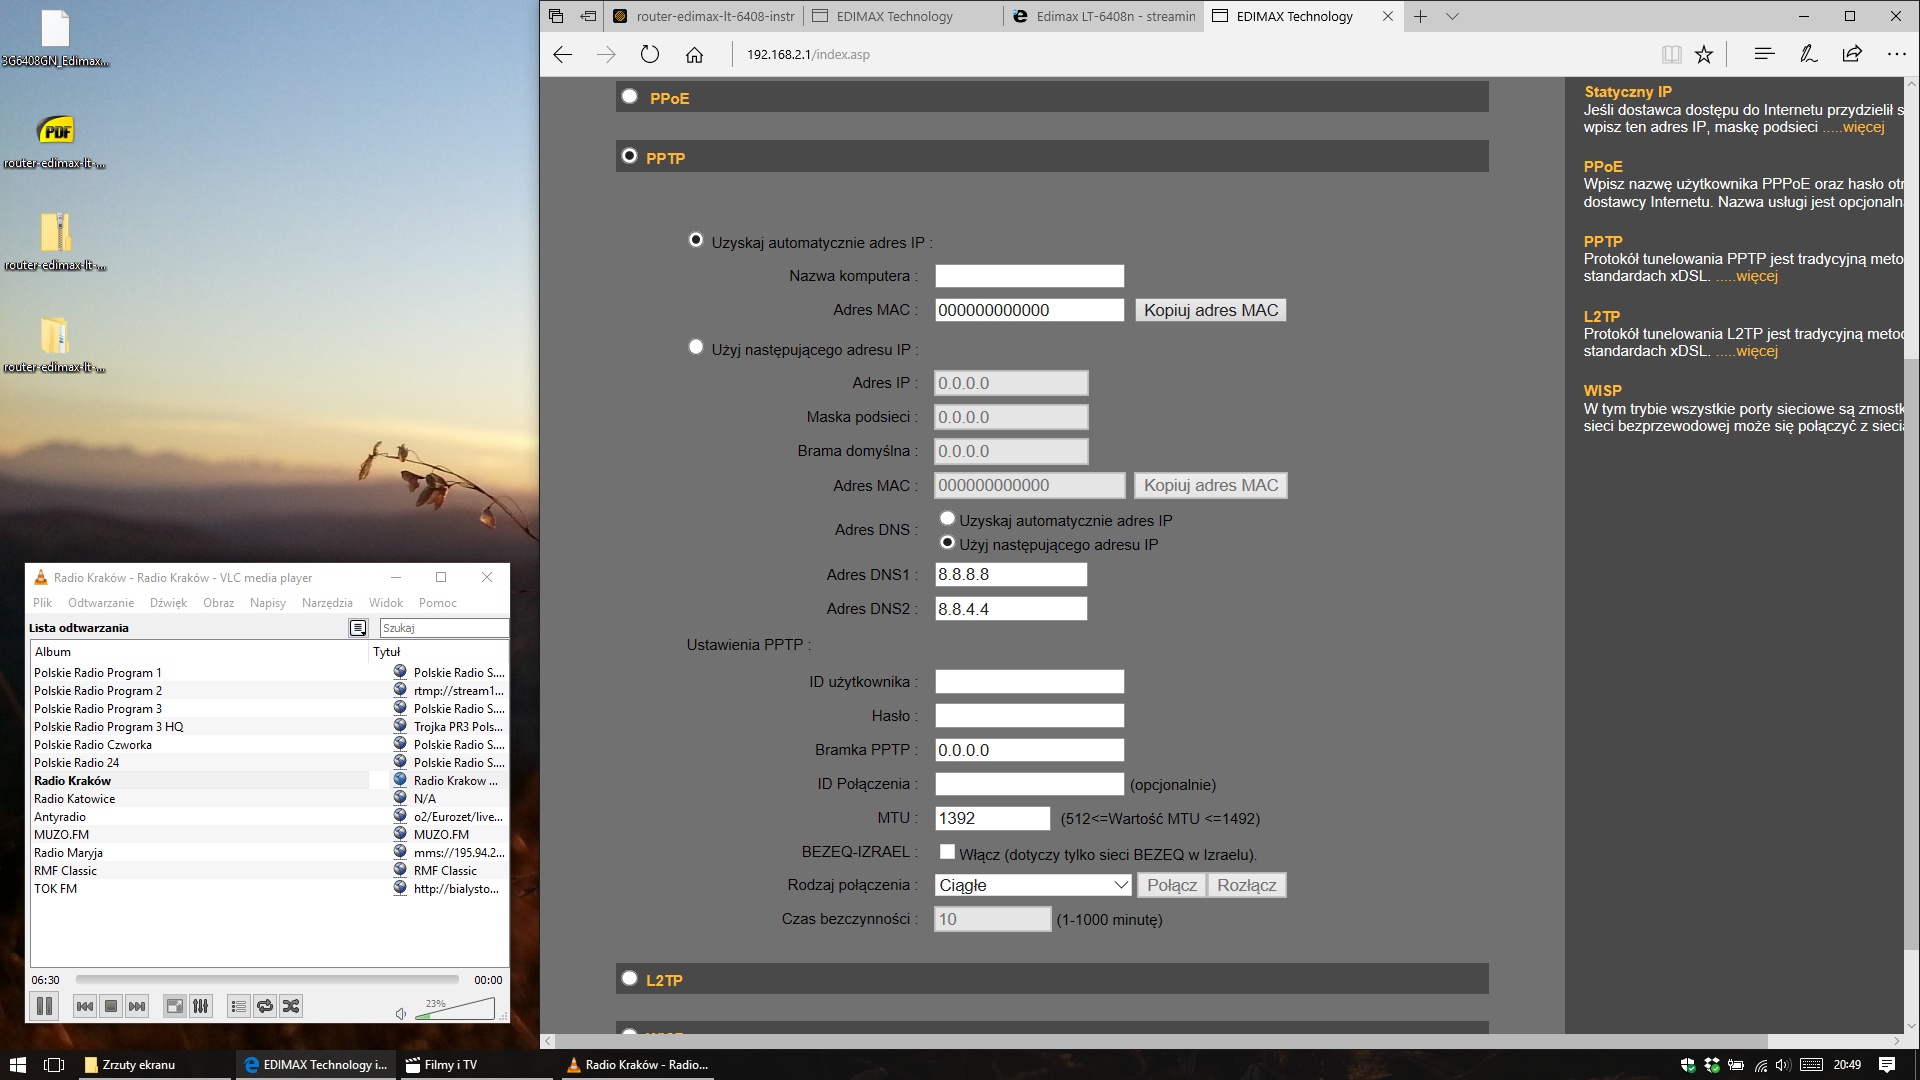This screenshot has width=1920, height=1080.
Task: Open Task View on taskbar
Action: click(54, 1065)
